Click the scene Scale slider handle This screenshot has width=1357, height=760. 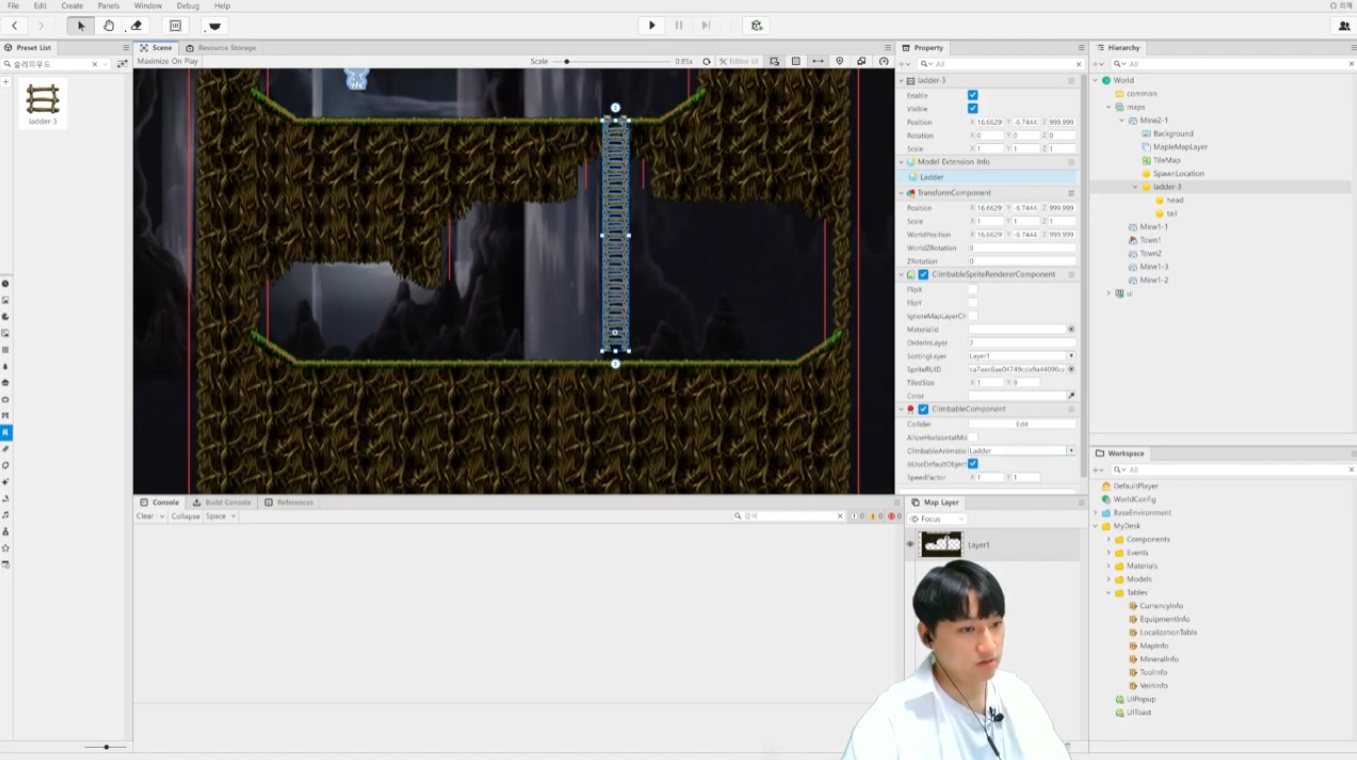pos(567,61)
